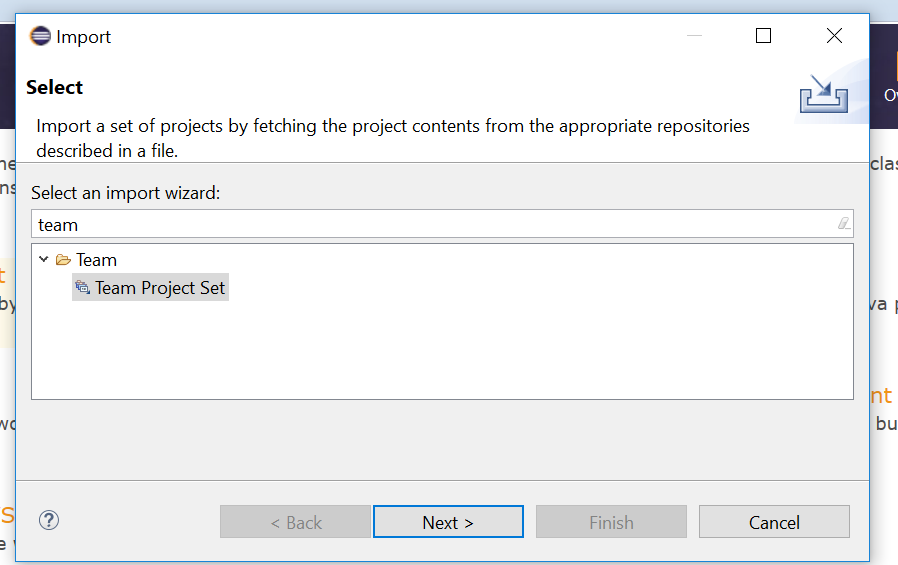This screenshot has width=898, height=565.
Task: Click the 'Select an import wizard:' label
Action: 126,192
